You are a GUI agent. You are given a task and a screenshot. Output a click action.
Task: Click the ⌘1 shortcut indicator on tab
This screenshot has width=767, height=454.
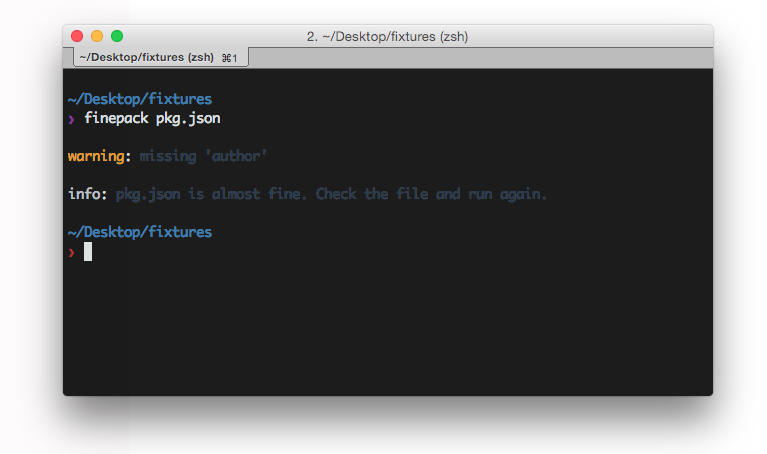click(229, 58)
